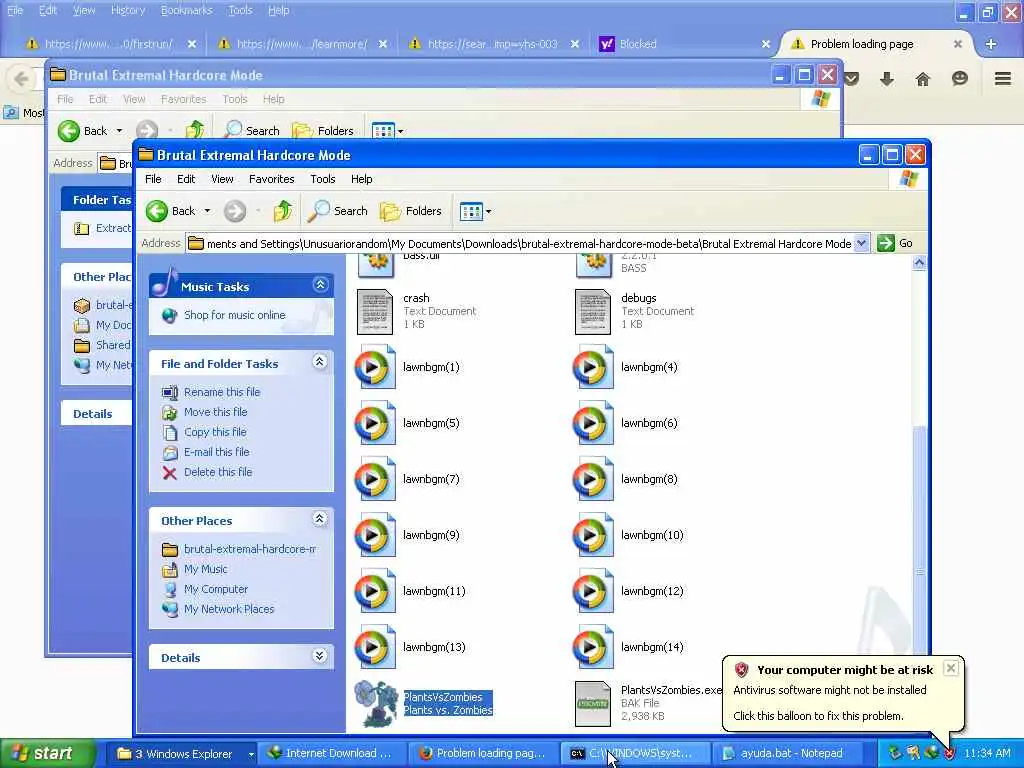Select lawnbgm(8) media file icon
This screenshot has height=768, width=1024.
[x=593, y=479]
